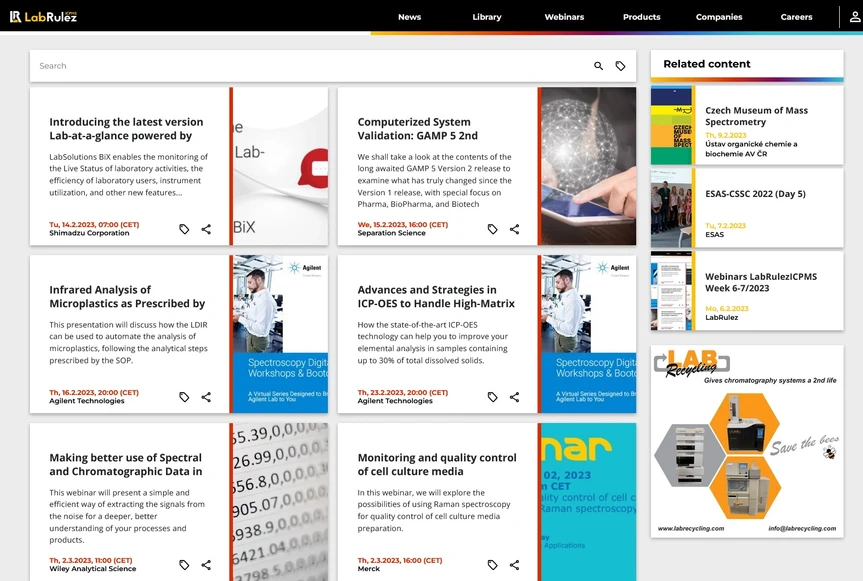863x581 pixels.
Task: Click the 'Related content' heading
Action: pos(707,64)
